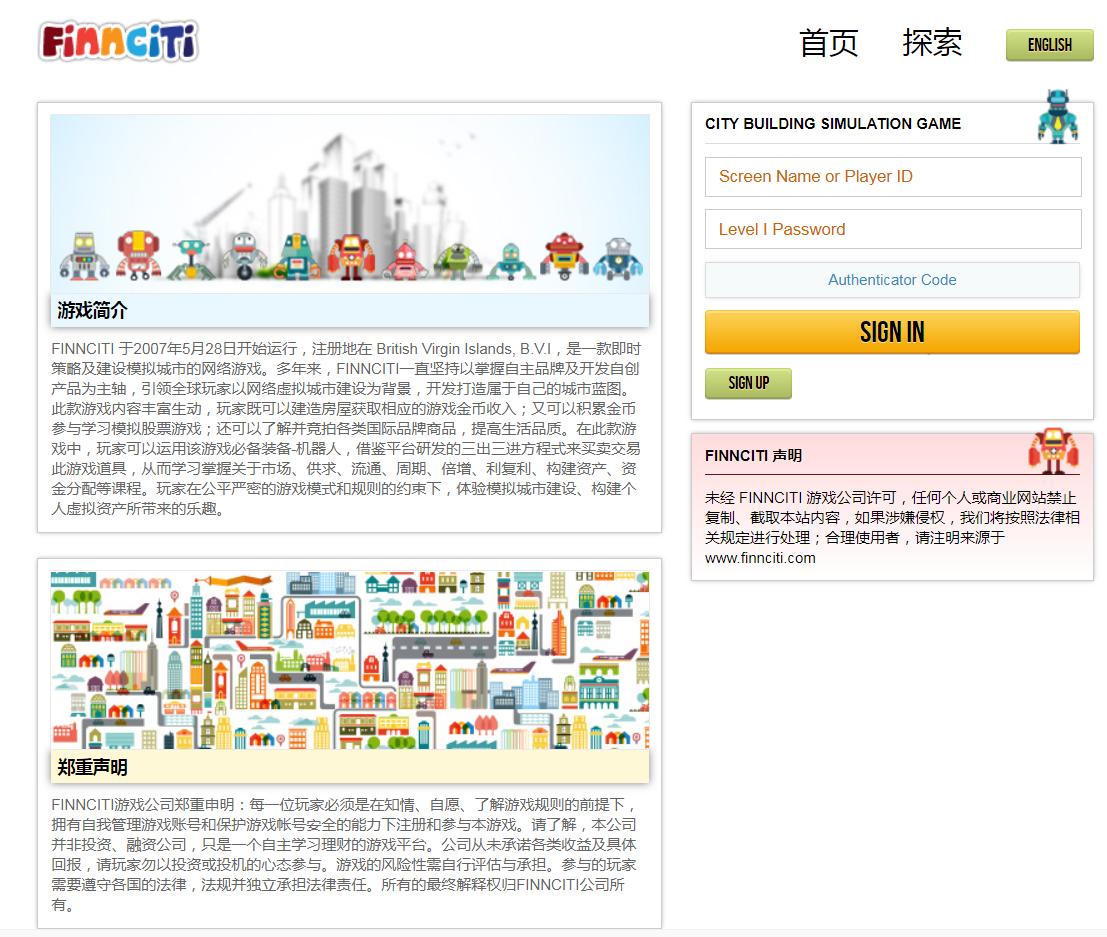Open the 首页 home menu

tap(828, 43)
